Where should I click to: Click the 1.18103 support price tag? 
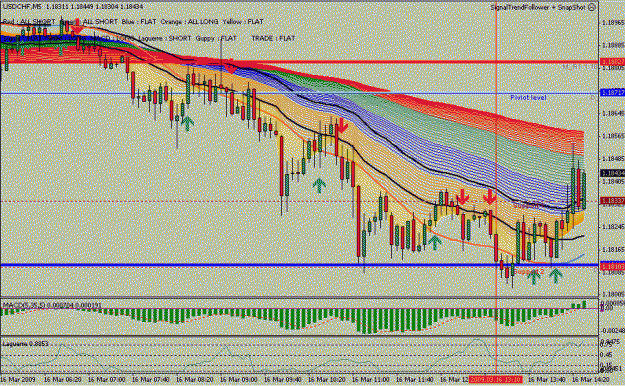[612, 266]
